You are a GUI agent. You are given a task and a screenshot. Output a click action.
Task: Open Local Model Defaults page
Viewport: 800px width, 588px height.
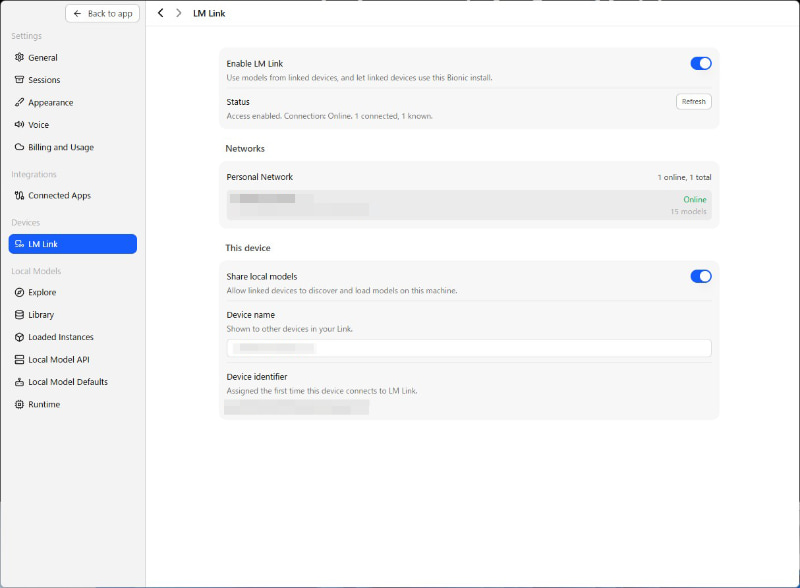(72, 382)
